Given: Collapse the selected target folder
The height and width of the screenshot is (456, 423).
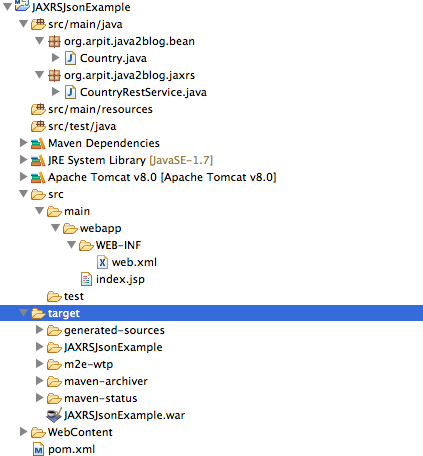Looking at the screenshot, I should click(23, 313).
